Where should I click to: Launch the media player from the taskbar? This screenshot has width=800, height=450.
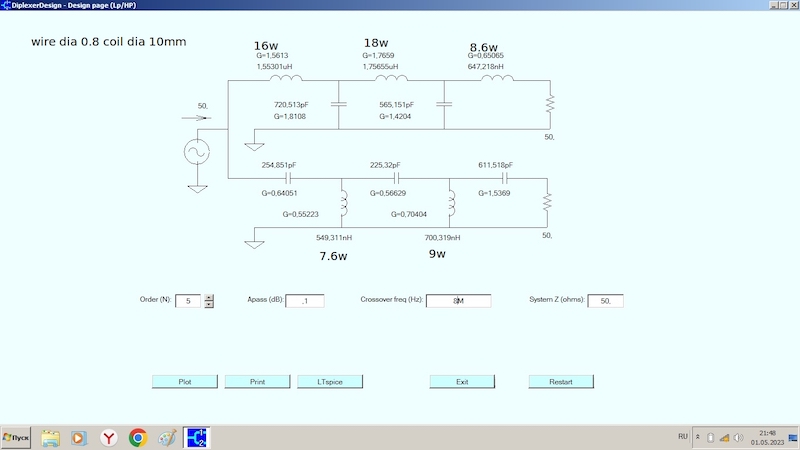click(x=79, y=437)
